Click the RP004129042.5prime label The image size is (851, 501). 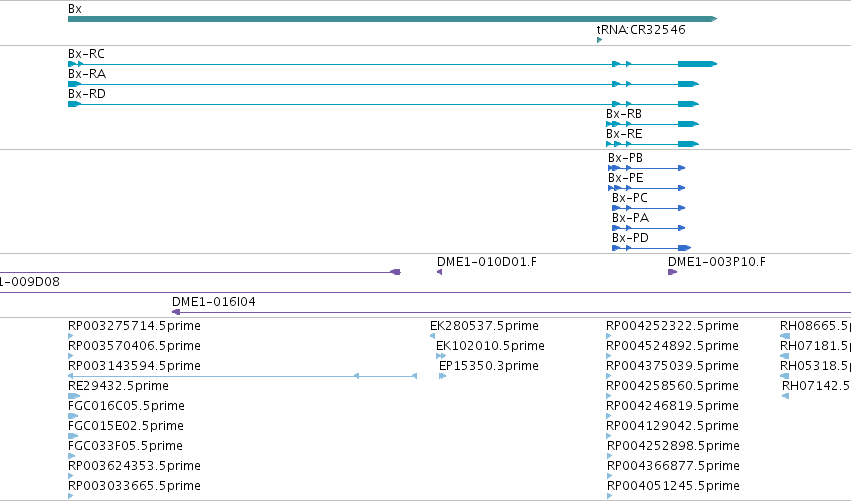[x=672, y=426]
